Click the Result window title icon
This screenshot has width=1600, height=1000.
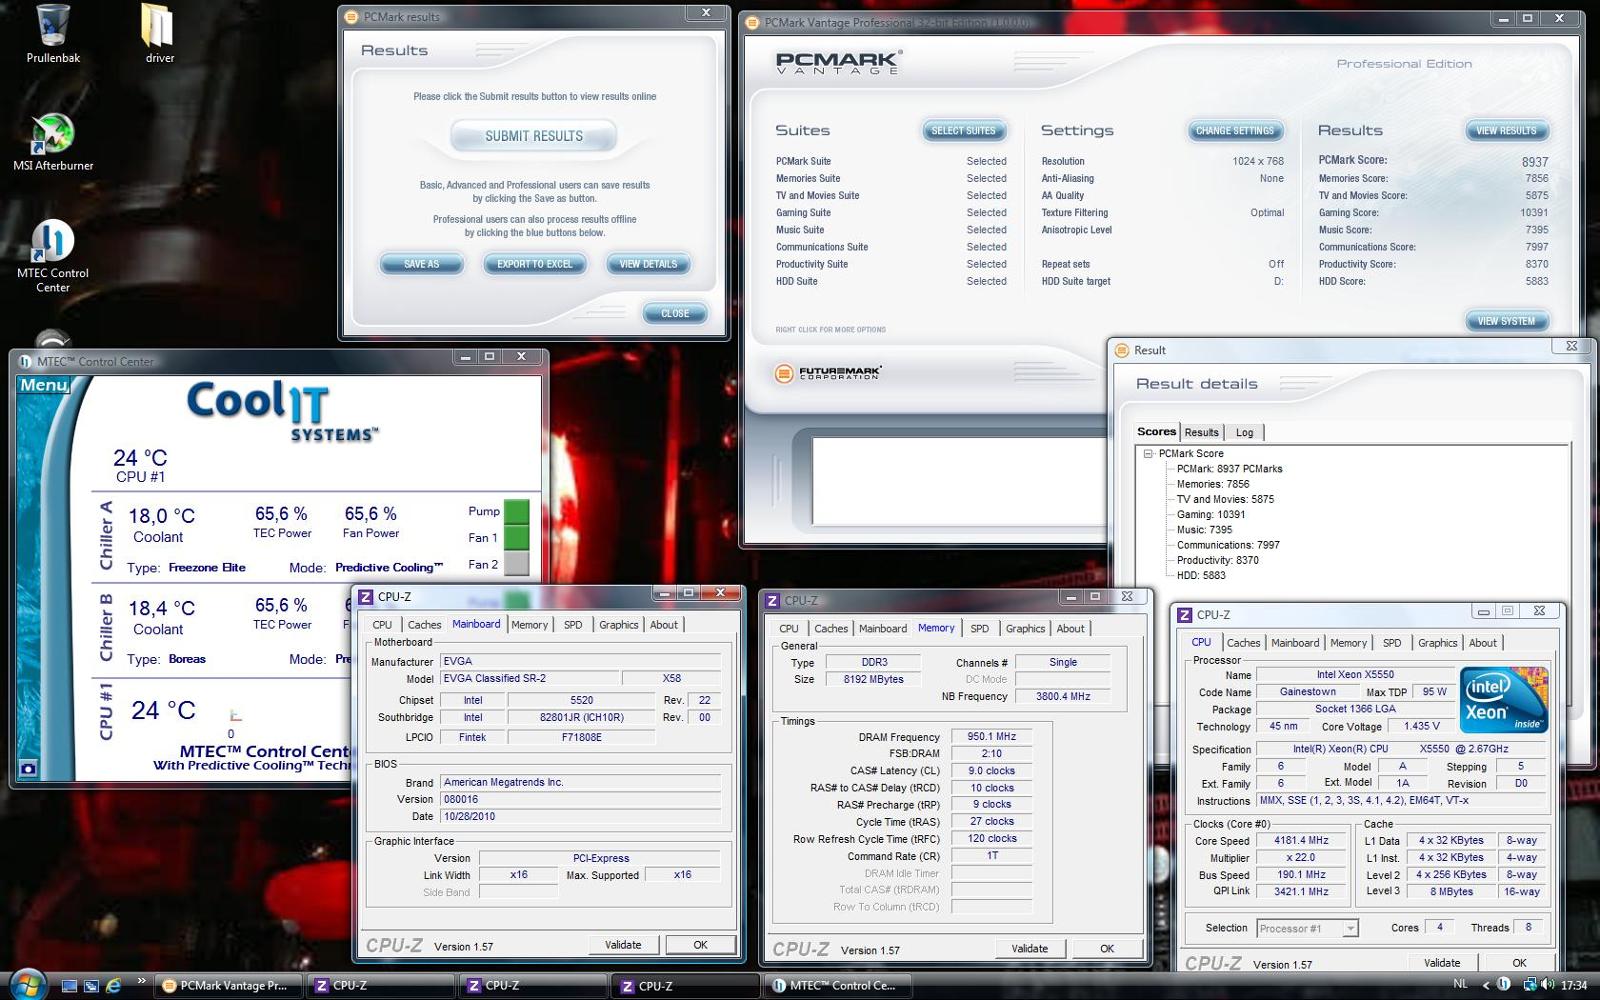(x=1121, y=350)
